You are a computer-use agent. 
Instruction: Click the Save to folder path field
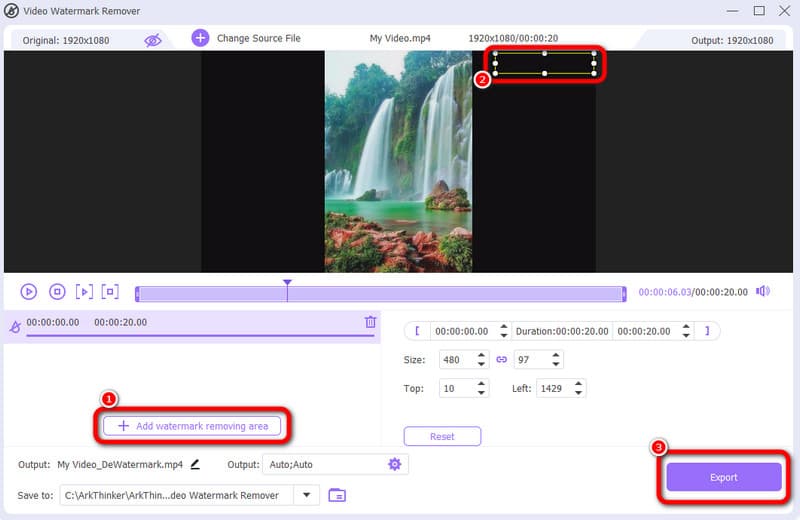tap(177, 495)
